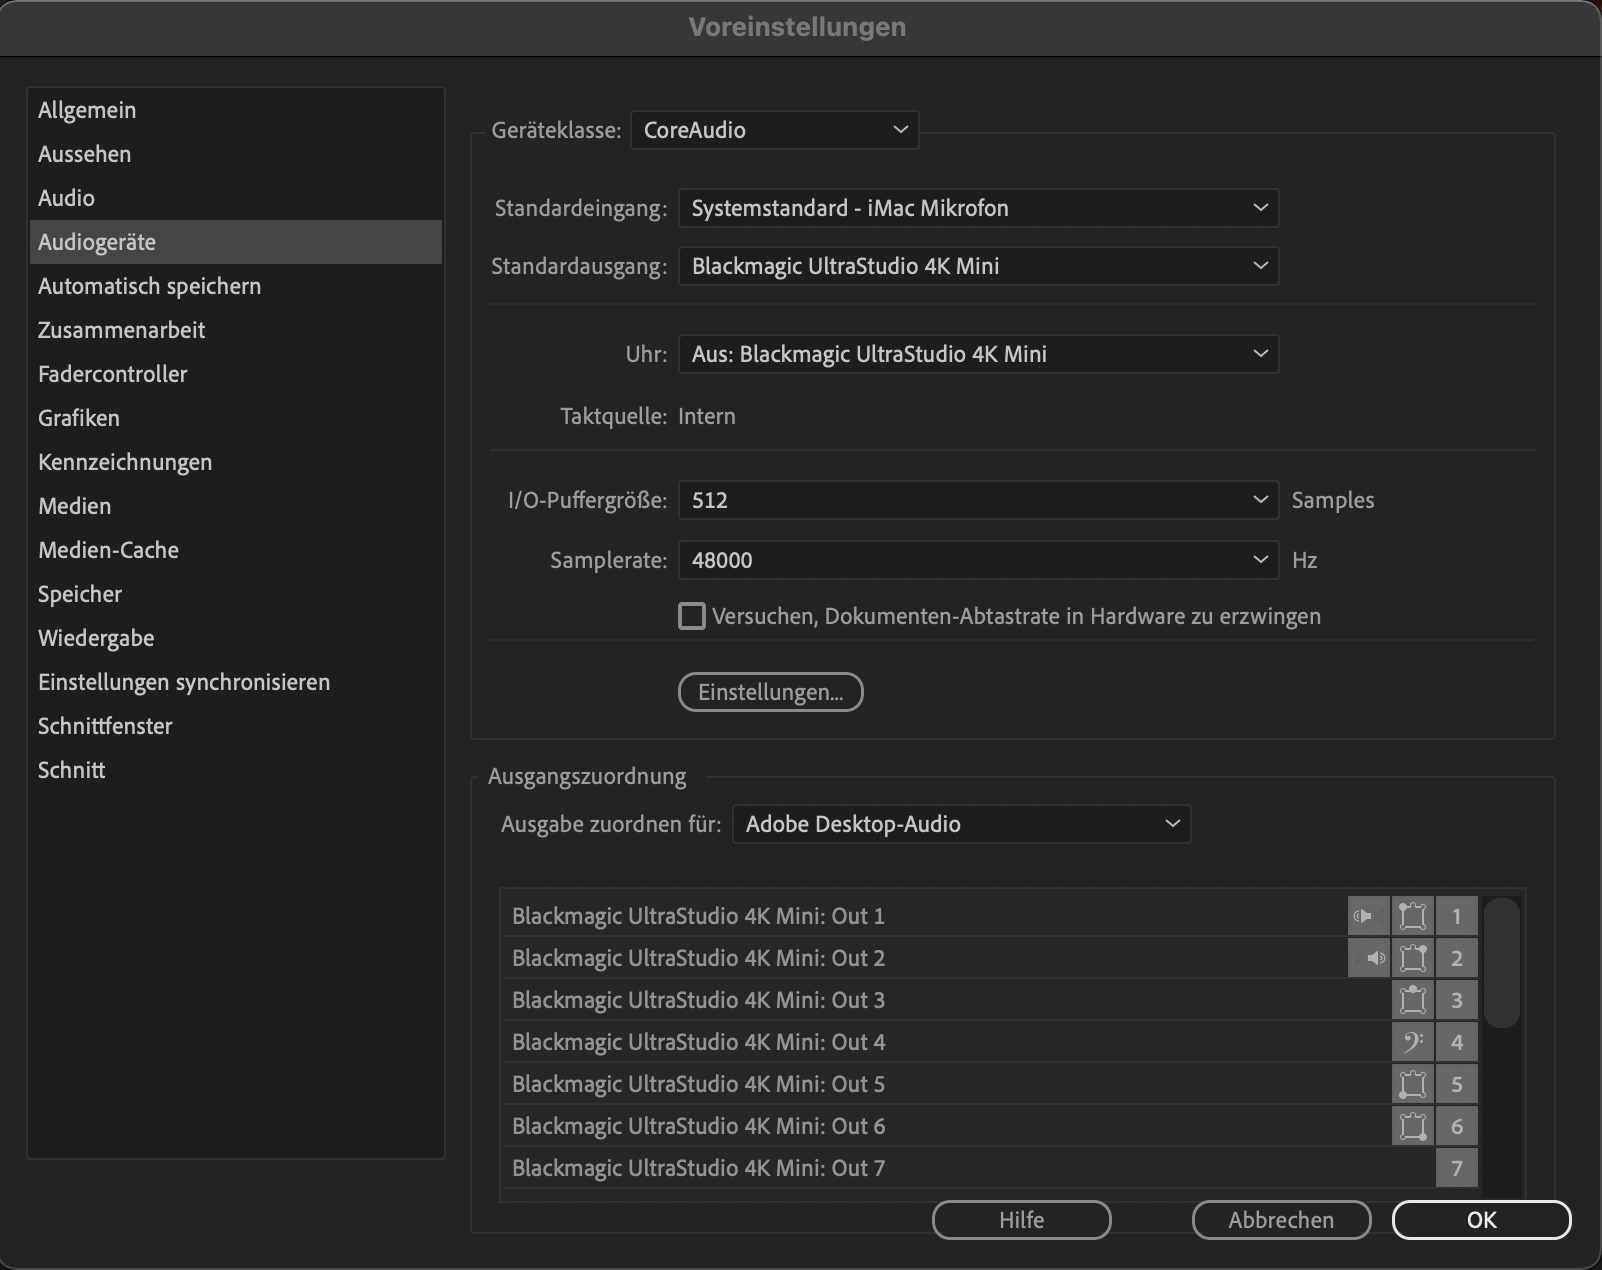Image resolution: width=1602 pixels, height=1270 pixels.
Task: Click the front-left surround icon on Out 1
Action: 1413,916
